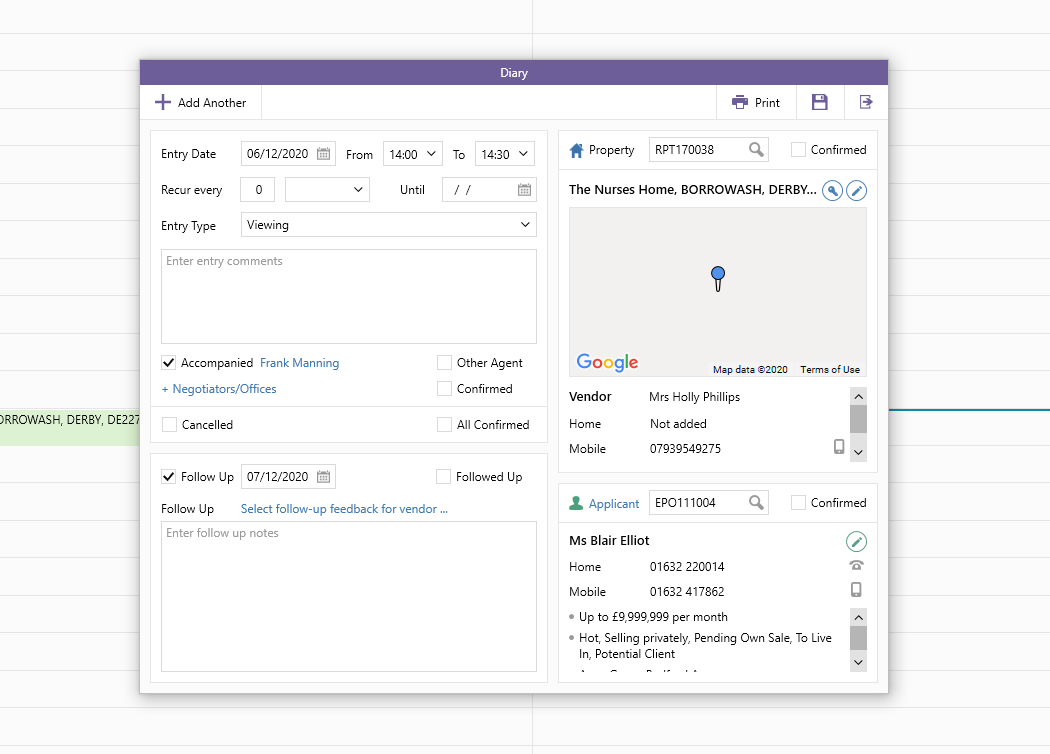Click the + Negotiators/Offices link
Viewport: 1050px width, 754px height.
pyautogui.click(x=219, y=389)
